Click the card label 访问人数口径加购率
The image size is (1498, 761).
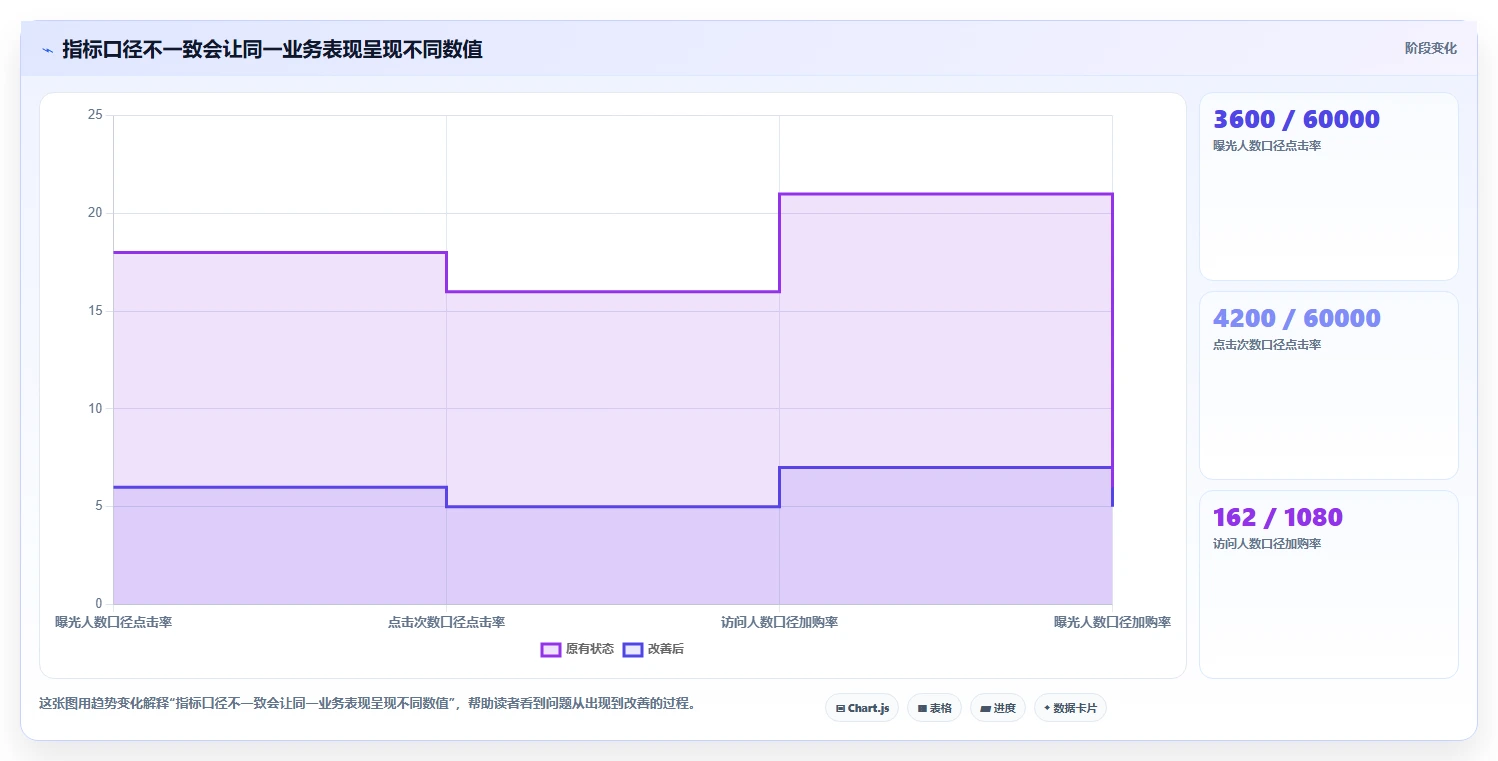[x=1267, y=544]
